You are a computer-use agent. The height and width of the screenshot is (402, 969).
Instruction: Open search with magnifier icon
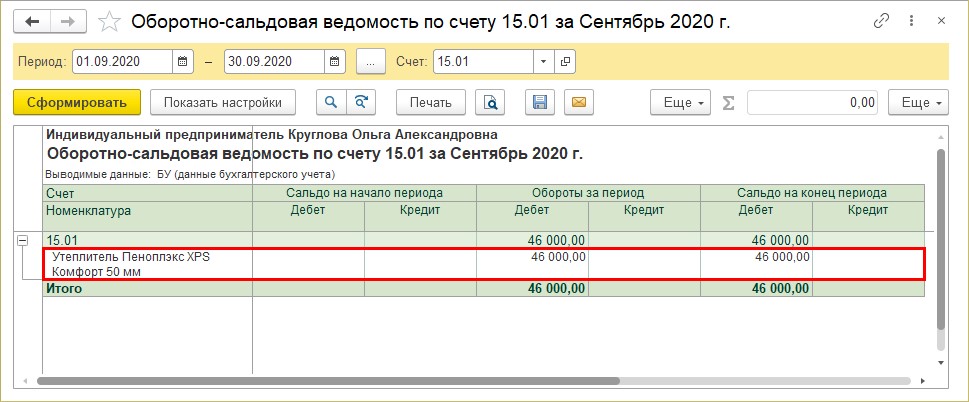331,103
